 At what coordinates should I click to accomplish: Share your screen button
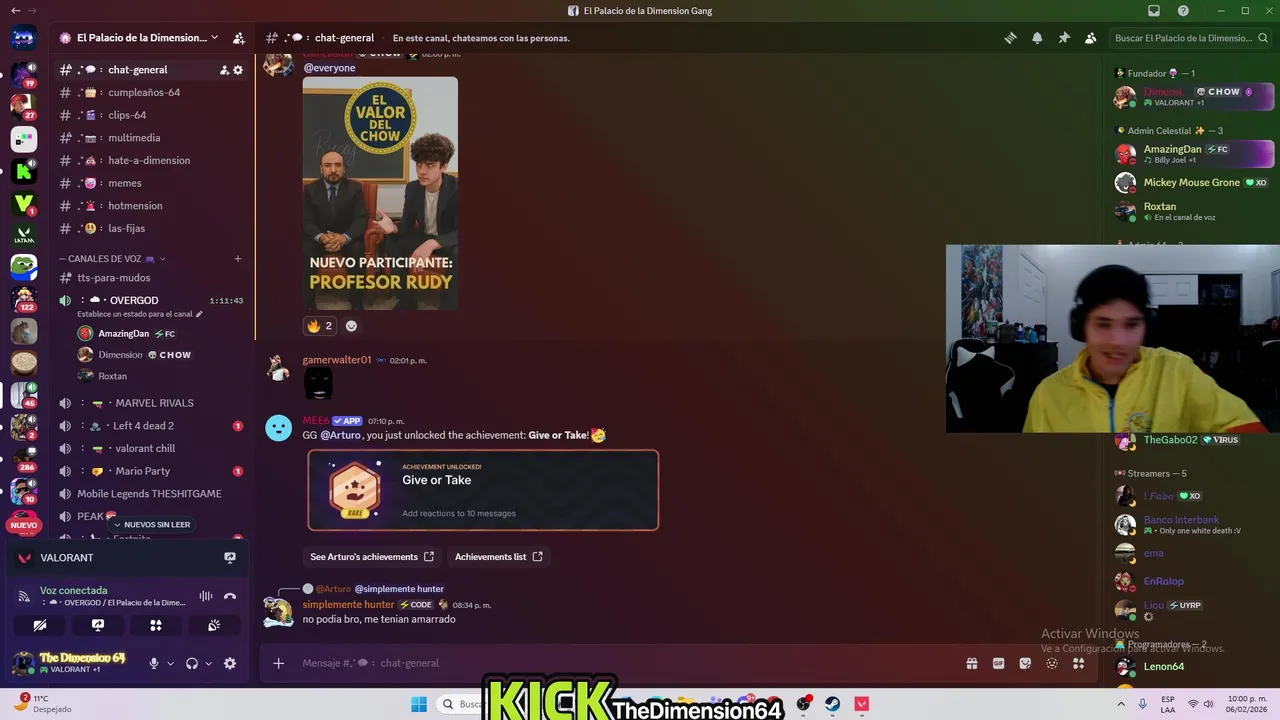pyautogui.click(x=98, y=625)
